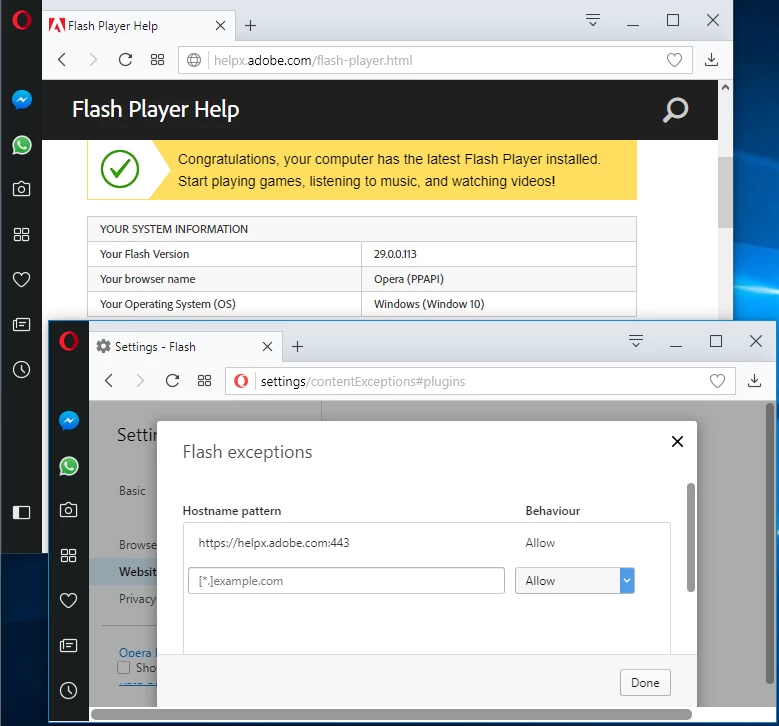
Task: Open Speed Dial grid button in Flash Help toolbar
Action: 157,60
